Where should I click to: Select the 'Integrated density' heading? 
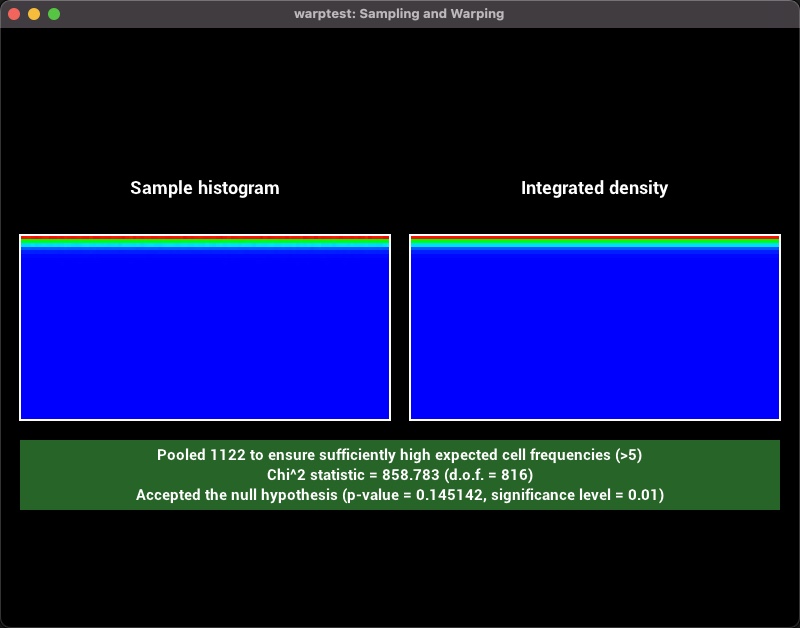coord(594,188)
